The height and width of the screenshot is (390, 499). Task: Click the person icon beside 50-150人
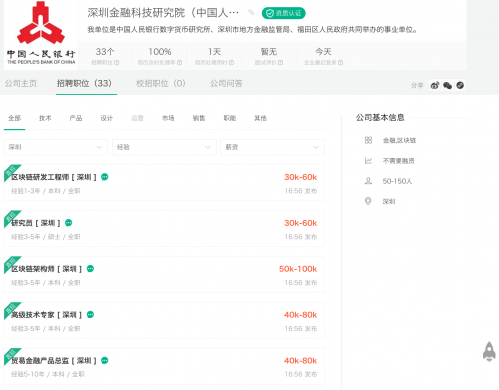(368, 181)
